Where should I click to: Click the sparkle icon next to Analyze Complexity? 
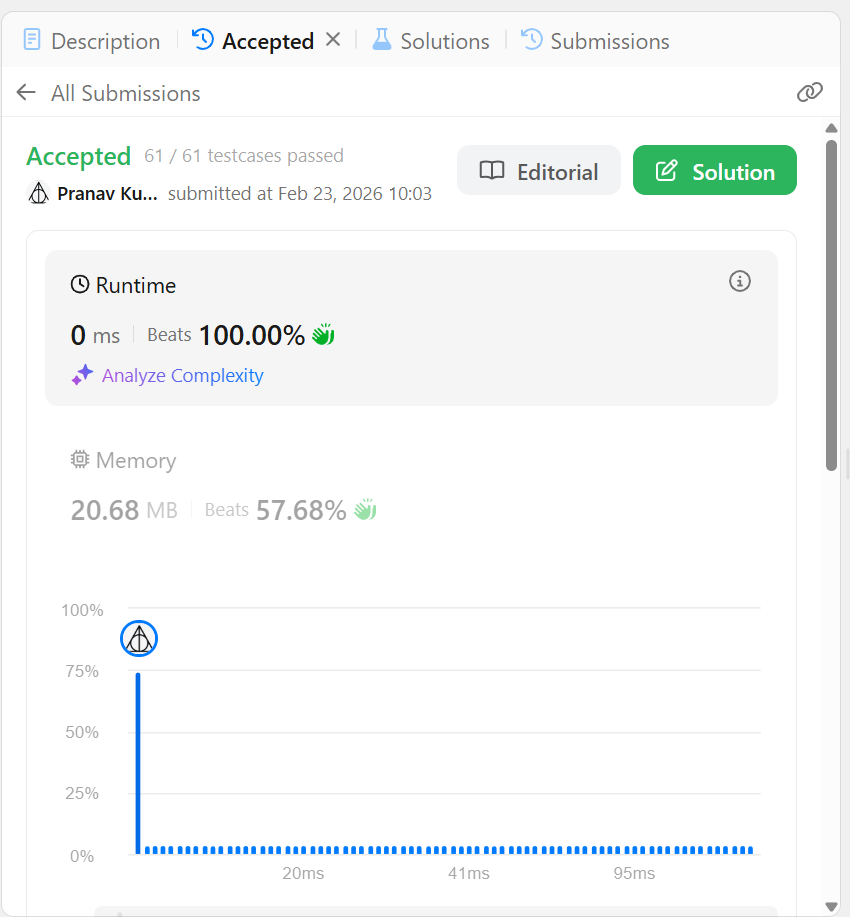(x=82, y=375)
